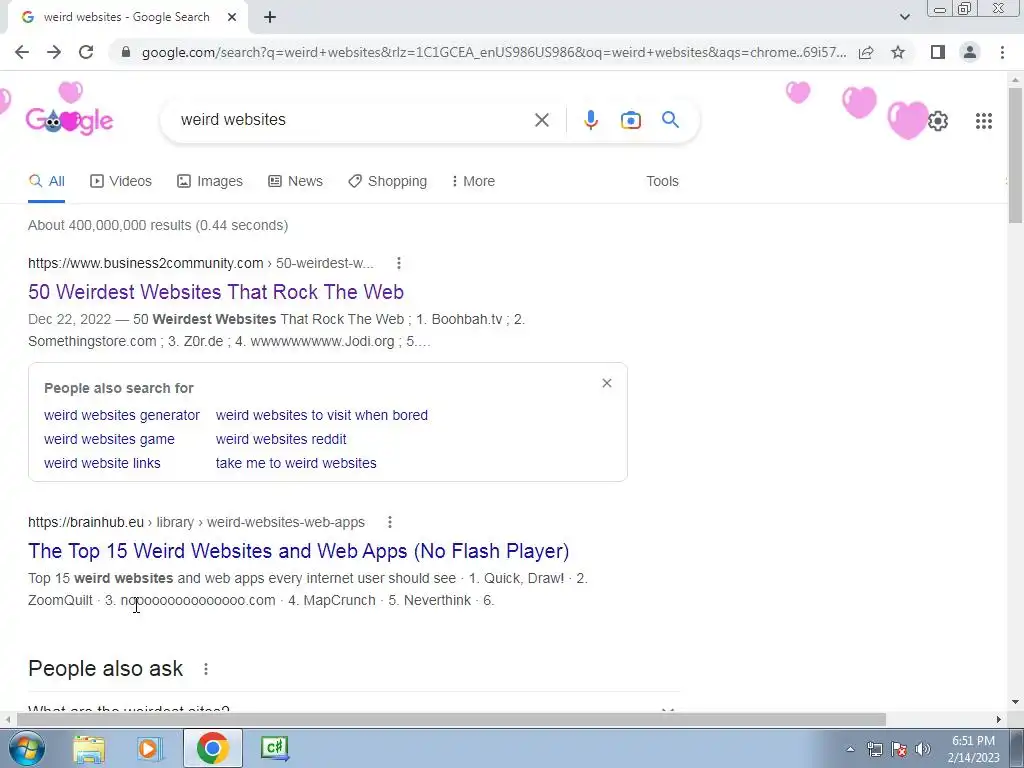Viewport: 1024px width, 768px height.
Task: Search weird websites to visit when bored
Action: tap(321, 415)
